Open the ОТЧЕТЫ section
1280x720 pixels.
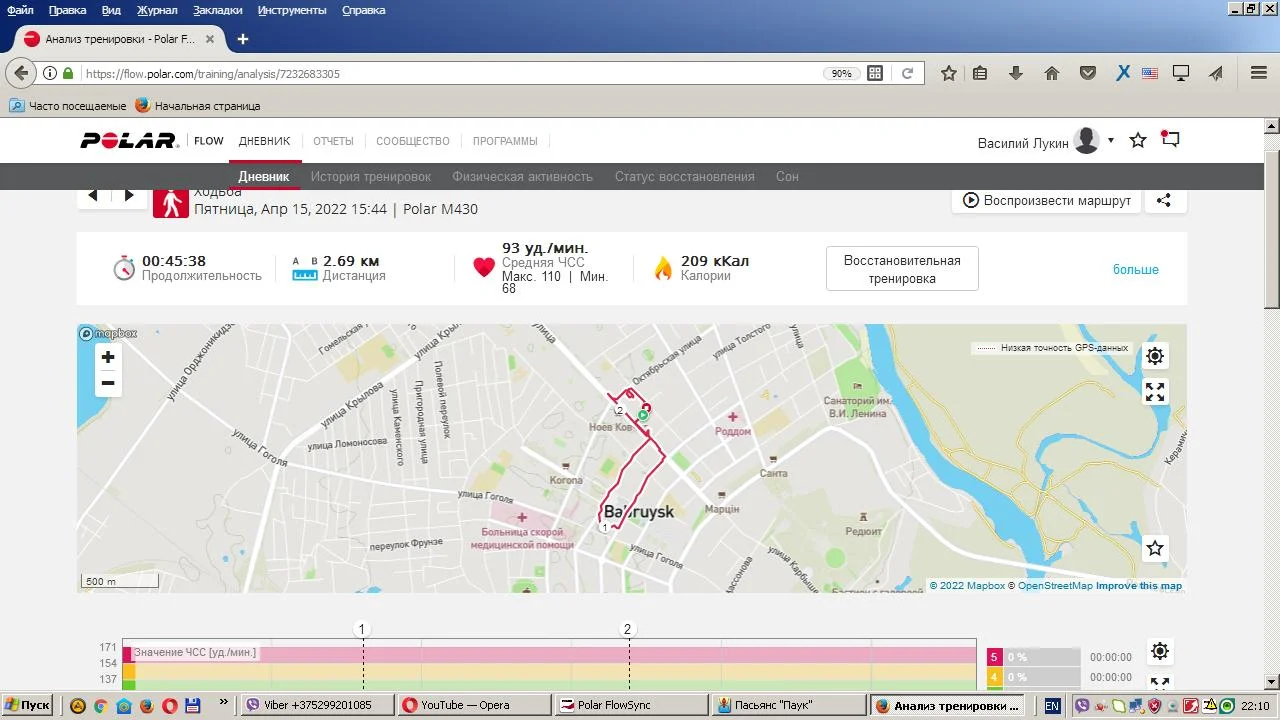click(x=333, y=141)
